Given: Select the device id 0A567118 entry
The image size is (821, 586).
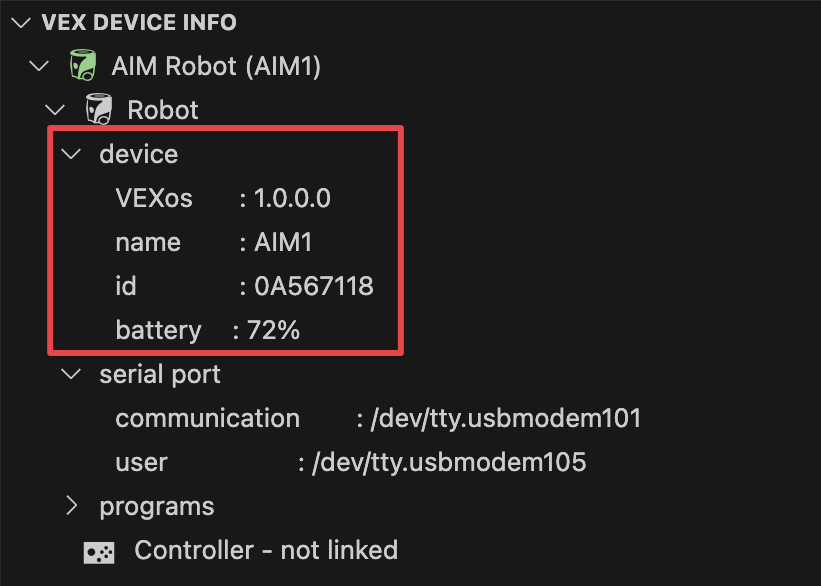Looking at the screenshot, I should tap(250, 285).
